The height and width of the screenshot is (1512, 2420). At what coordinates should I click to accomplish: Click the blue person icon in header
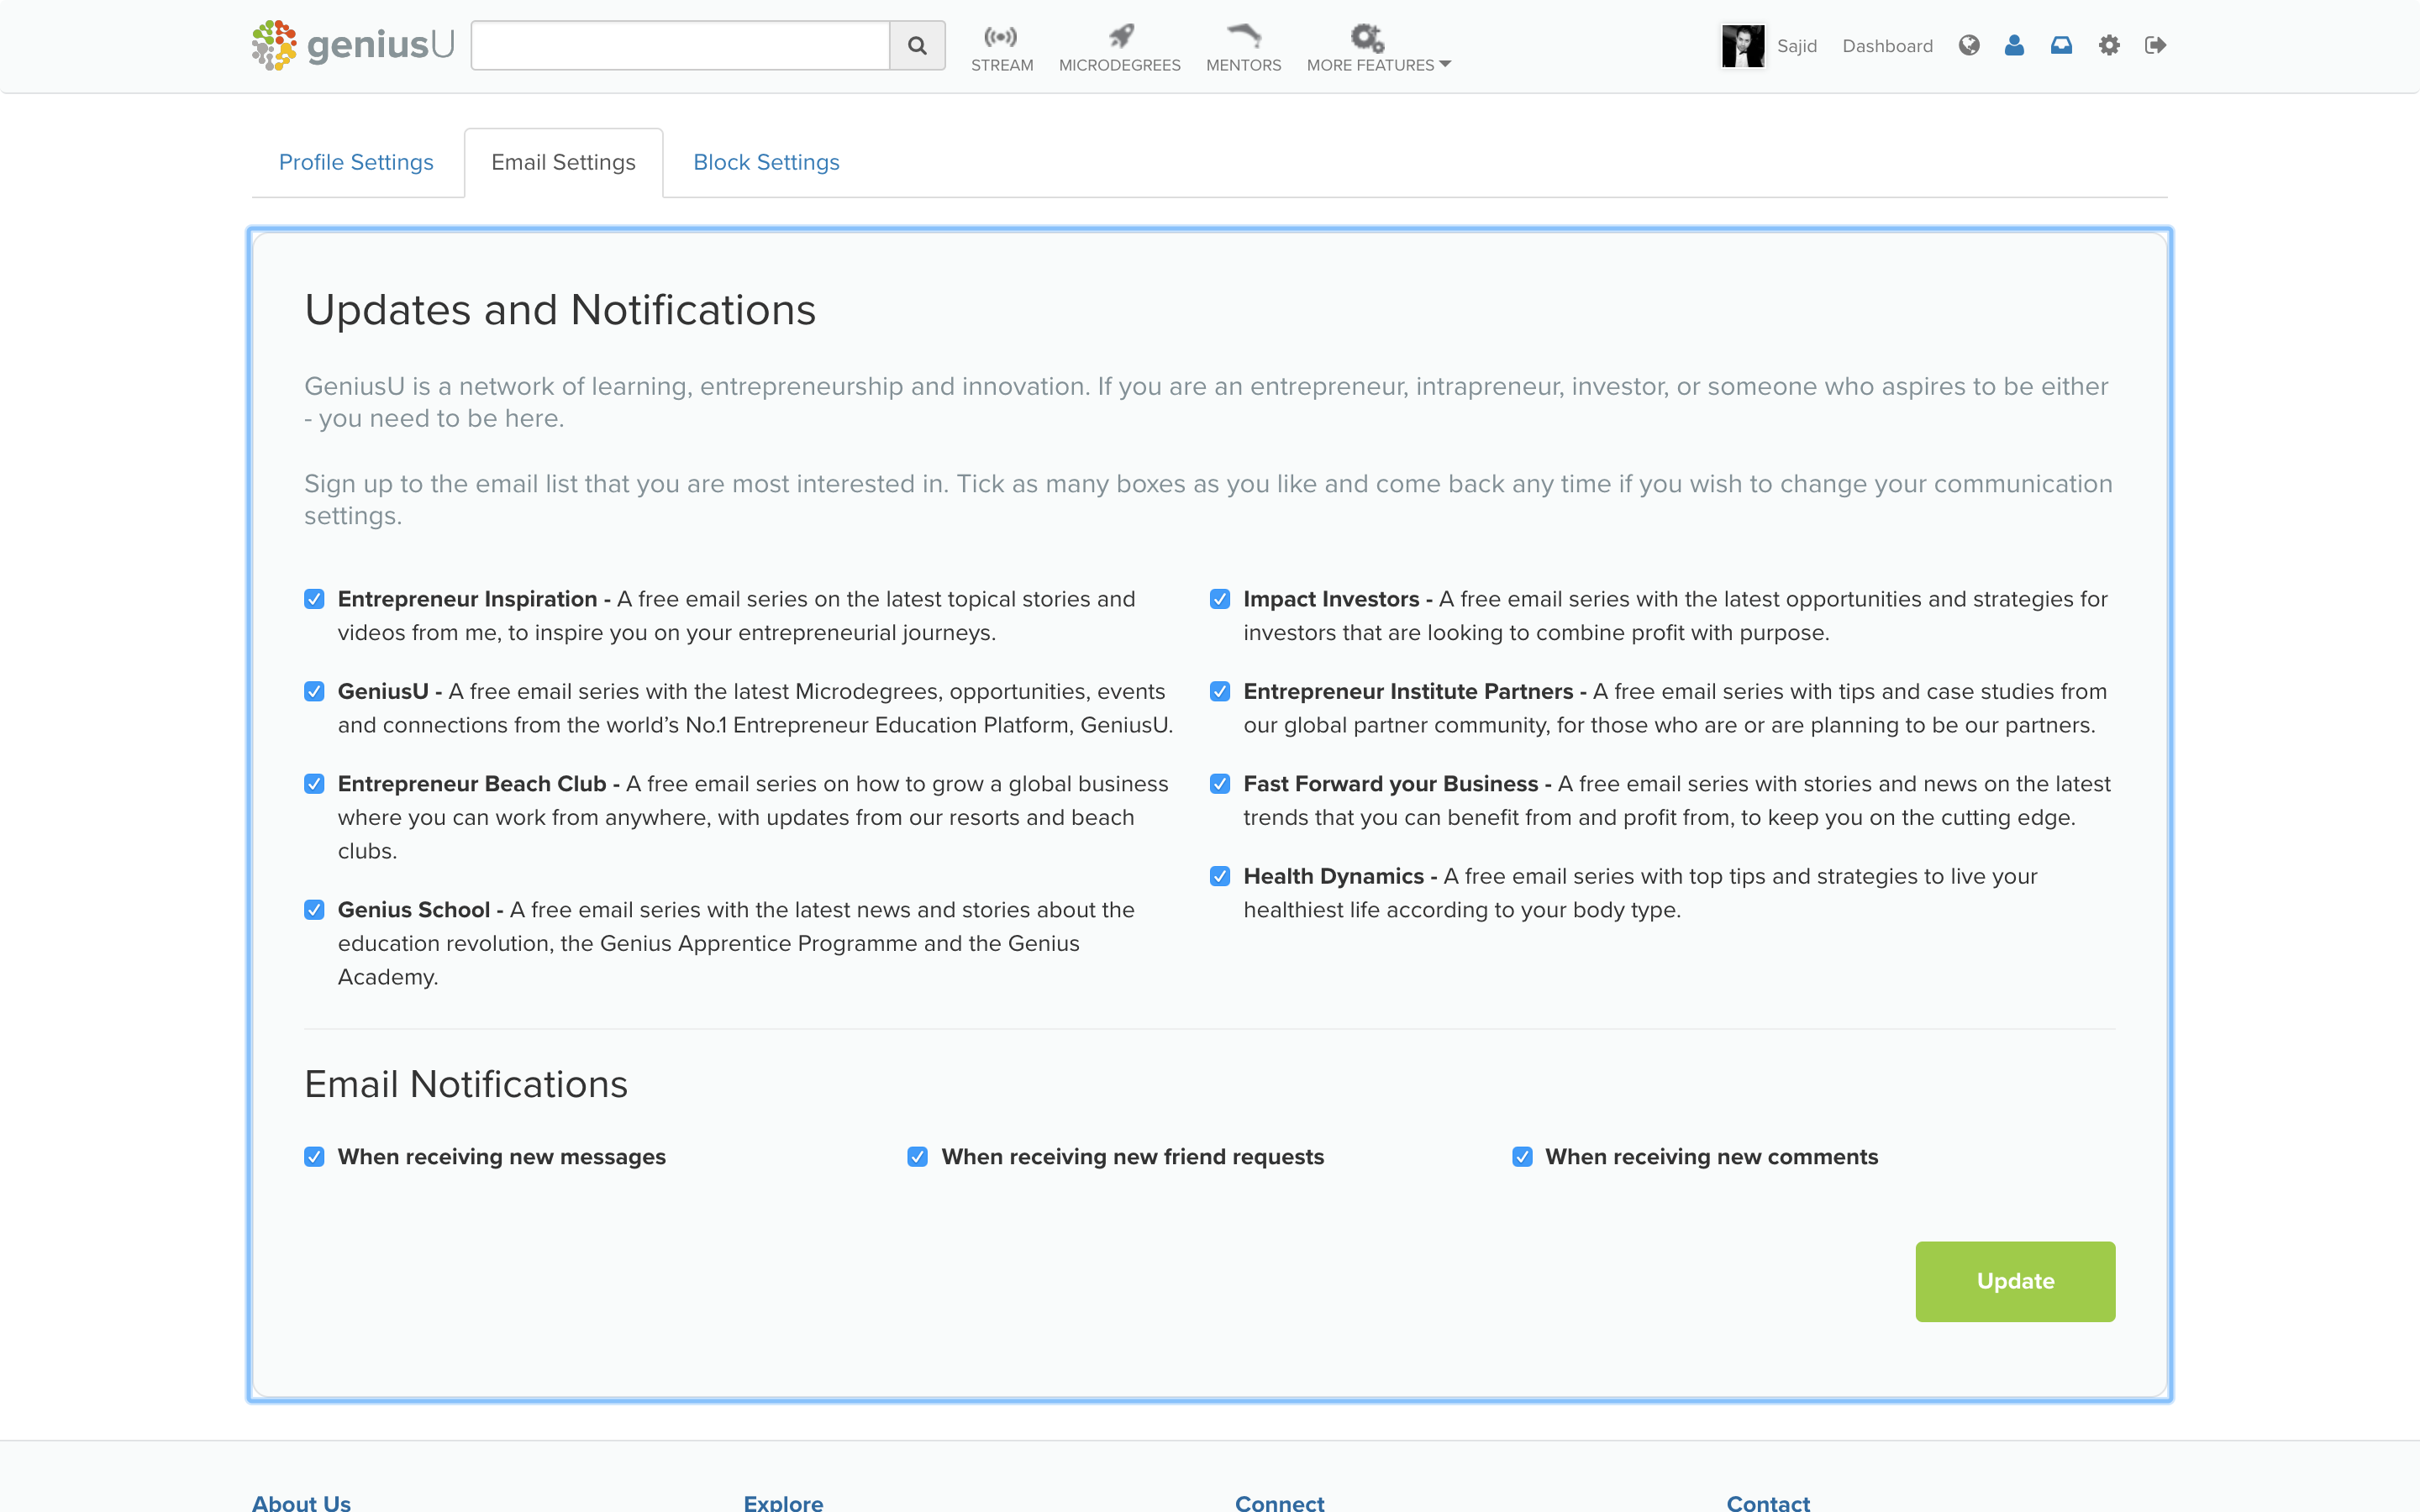2014,45
